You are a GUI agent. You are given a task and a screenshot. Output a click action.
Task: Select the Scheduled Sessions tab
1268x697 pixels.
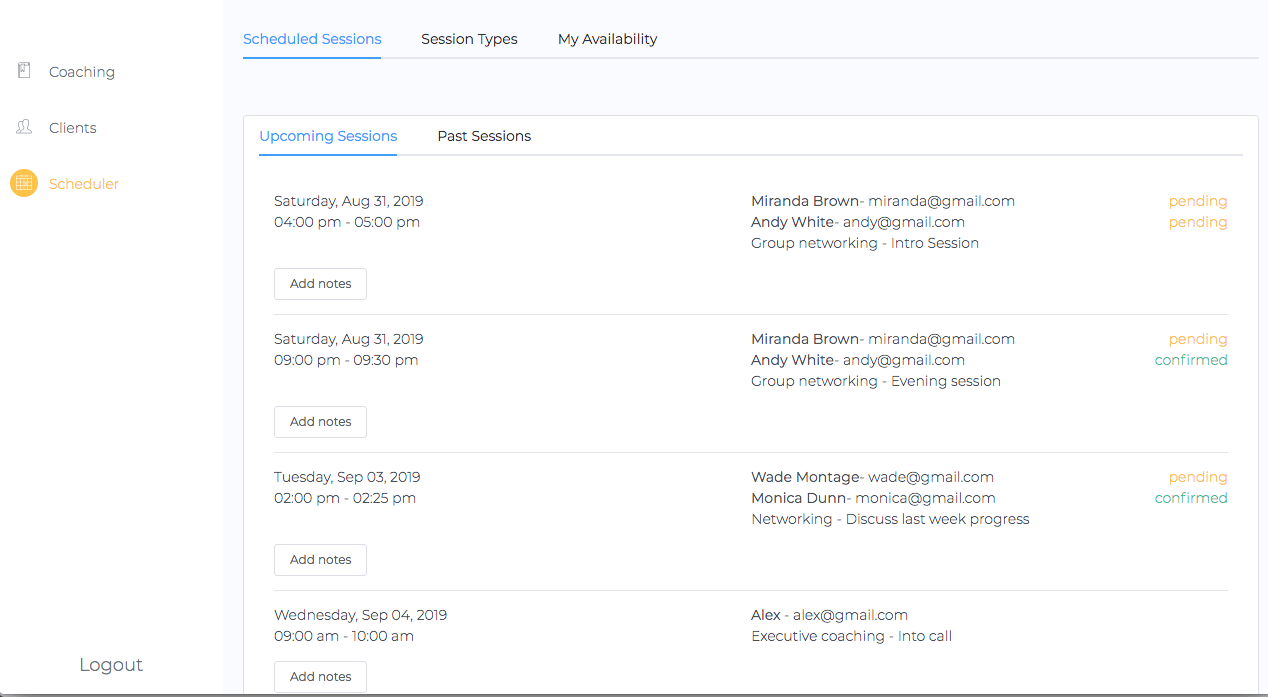point(312,39)
